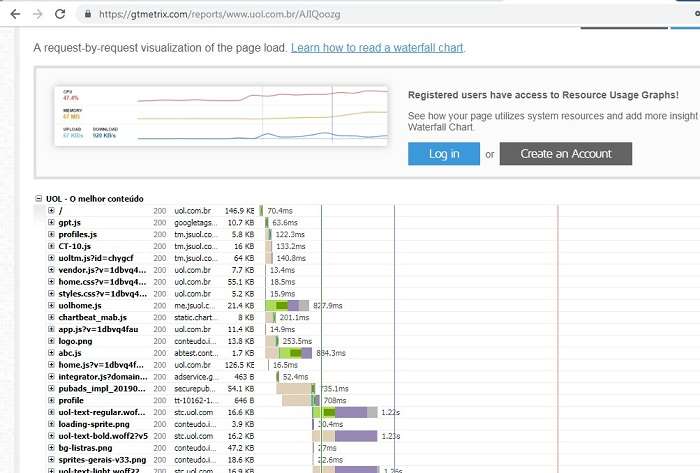Expand the home.js request row
The image size is (700, 473).
[x=51, y=365]
